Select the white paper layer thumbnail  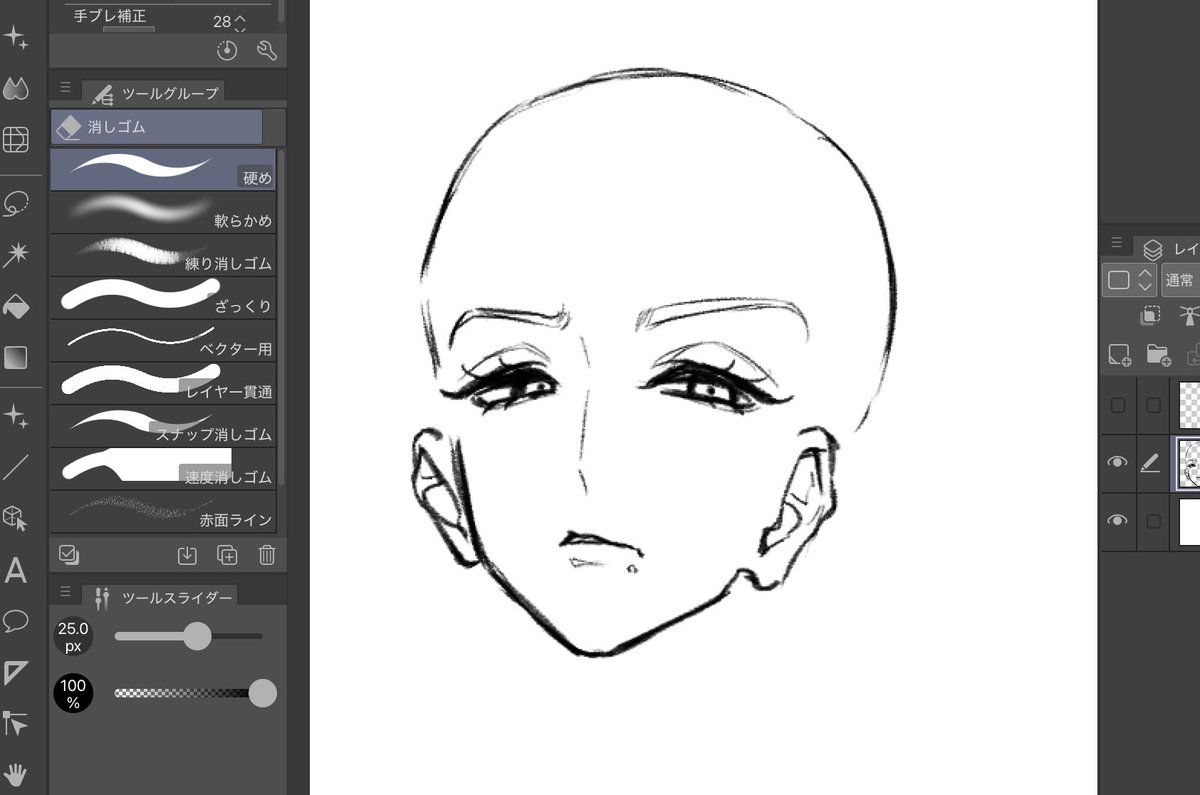[1188, 521]
